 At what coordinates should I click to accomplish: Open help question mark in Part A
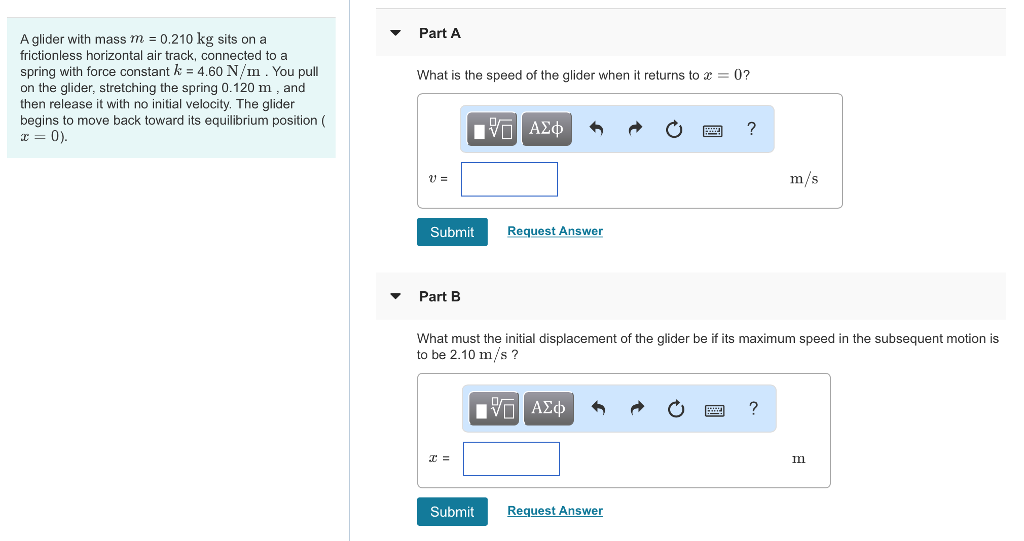751,128
